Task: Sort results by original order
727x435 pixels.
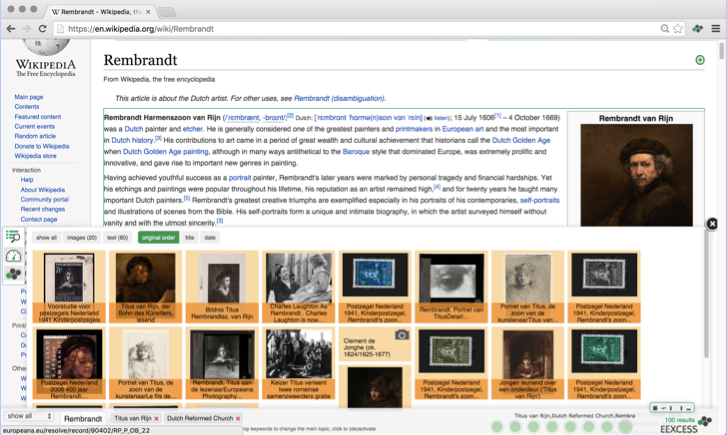Action: coord(159,237)
